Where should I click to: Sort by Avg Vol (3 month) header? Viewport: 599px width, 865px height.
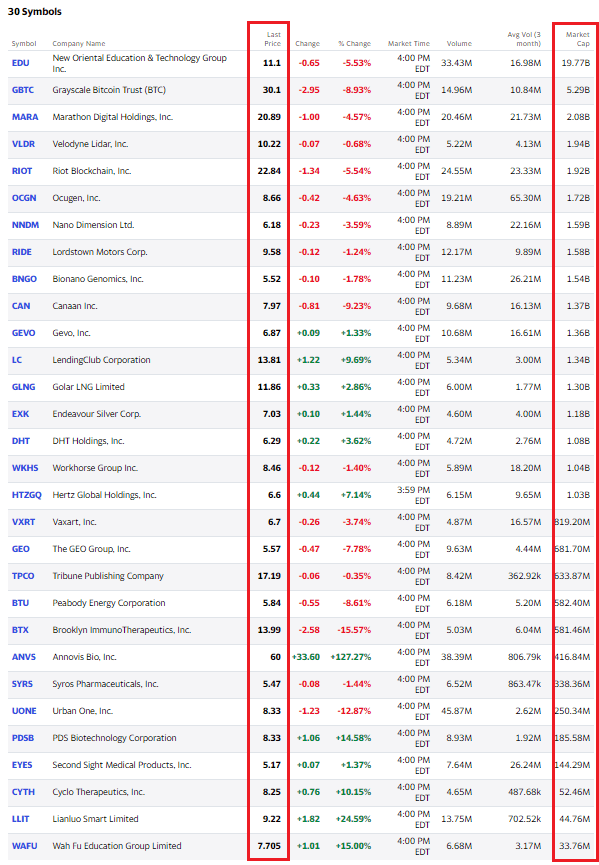524,39
